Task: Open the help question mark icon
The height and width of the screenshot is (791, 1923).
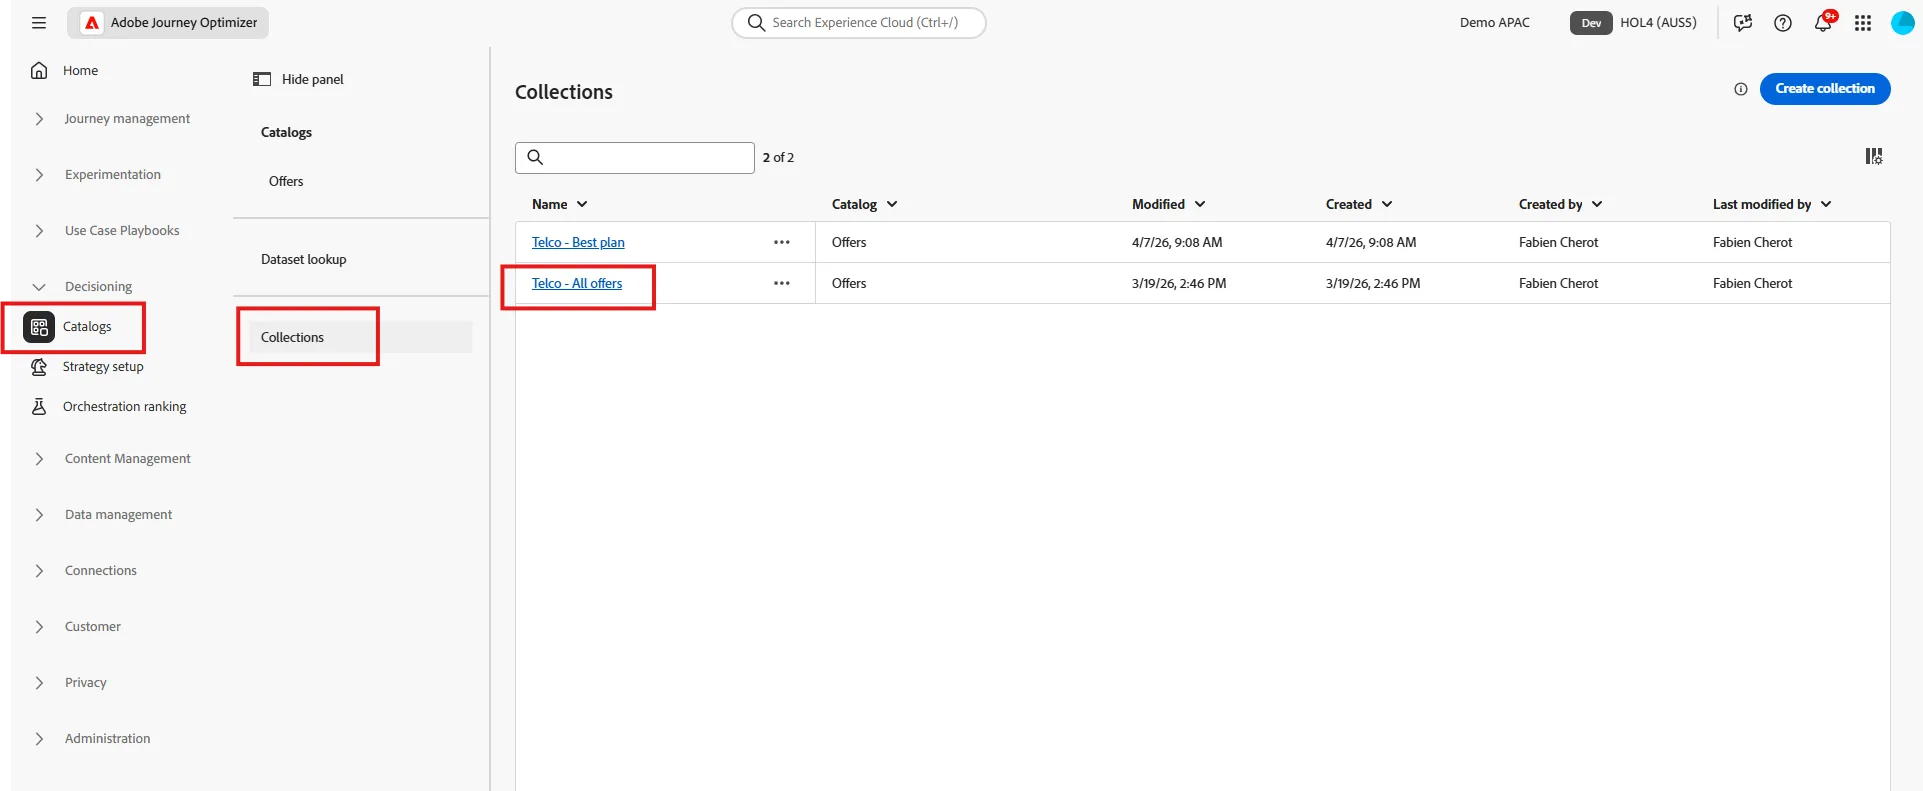Action: coord(1783,23)
